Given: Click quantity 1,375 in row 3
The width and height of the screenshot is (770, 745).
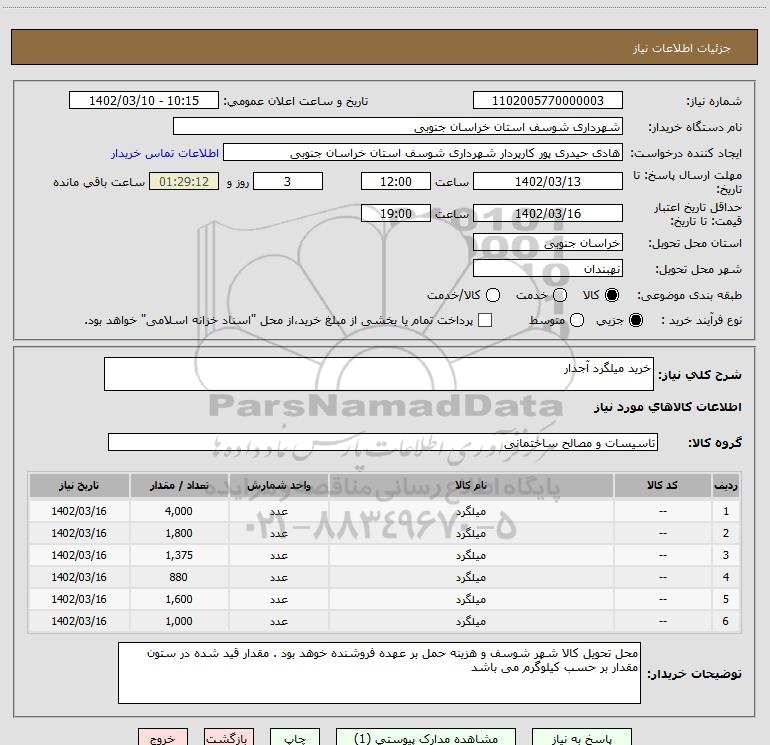Looking at the screenshot, I should (179, 555).
